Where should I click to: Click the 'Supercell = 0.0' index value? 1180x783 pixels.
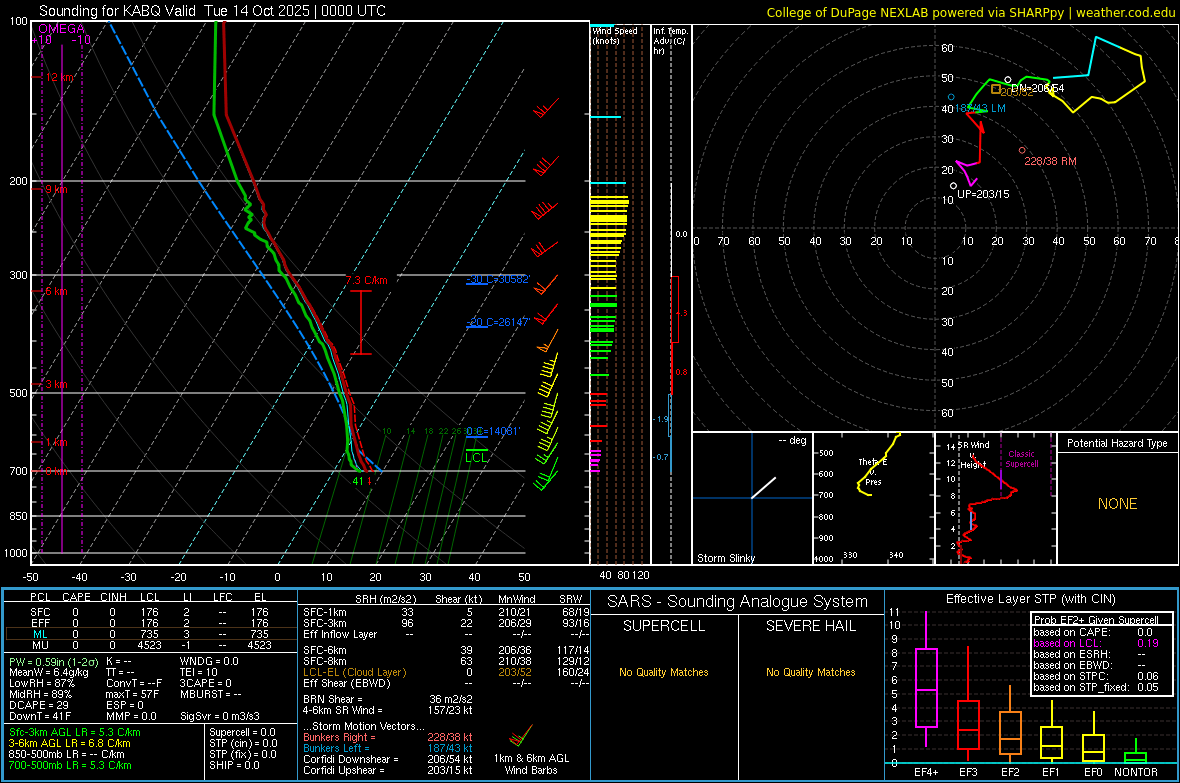point(242,733)
